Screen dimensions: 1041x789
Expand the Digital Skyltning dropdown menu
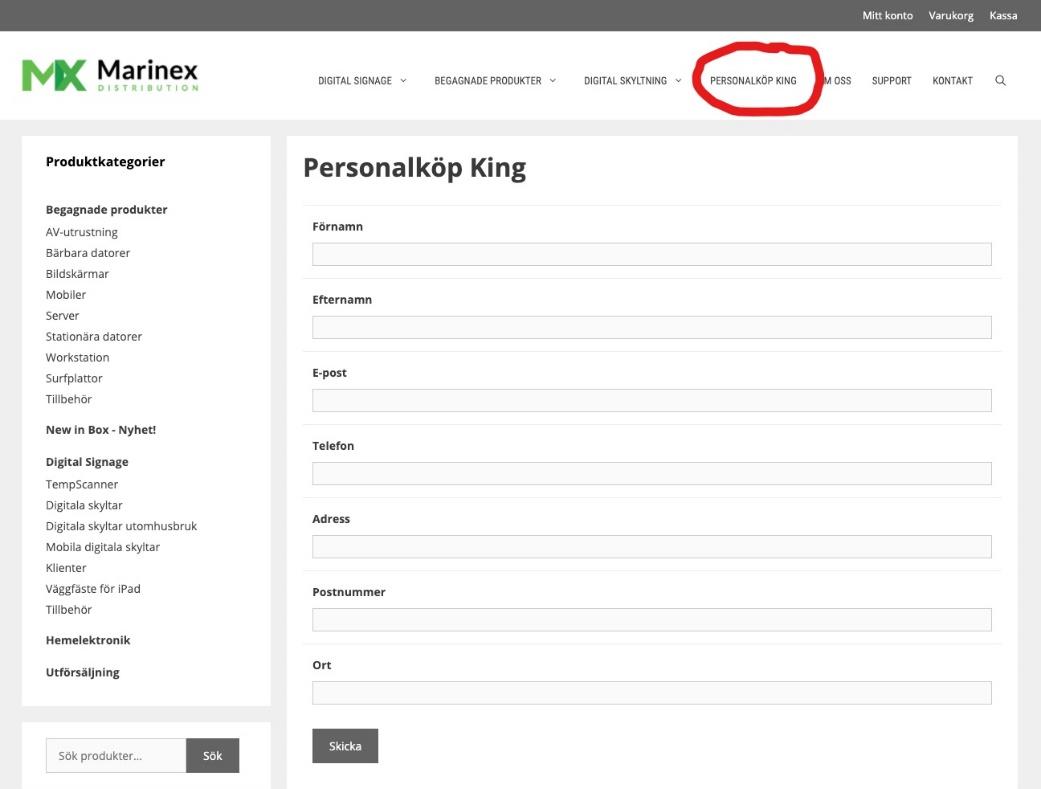coord(632,81)
